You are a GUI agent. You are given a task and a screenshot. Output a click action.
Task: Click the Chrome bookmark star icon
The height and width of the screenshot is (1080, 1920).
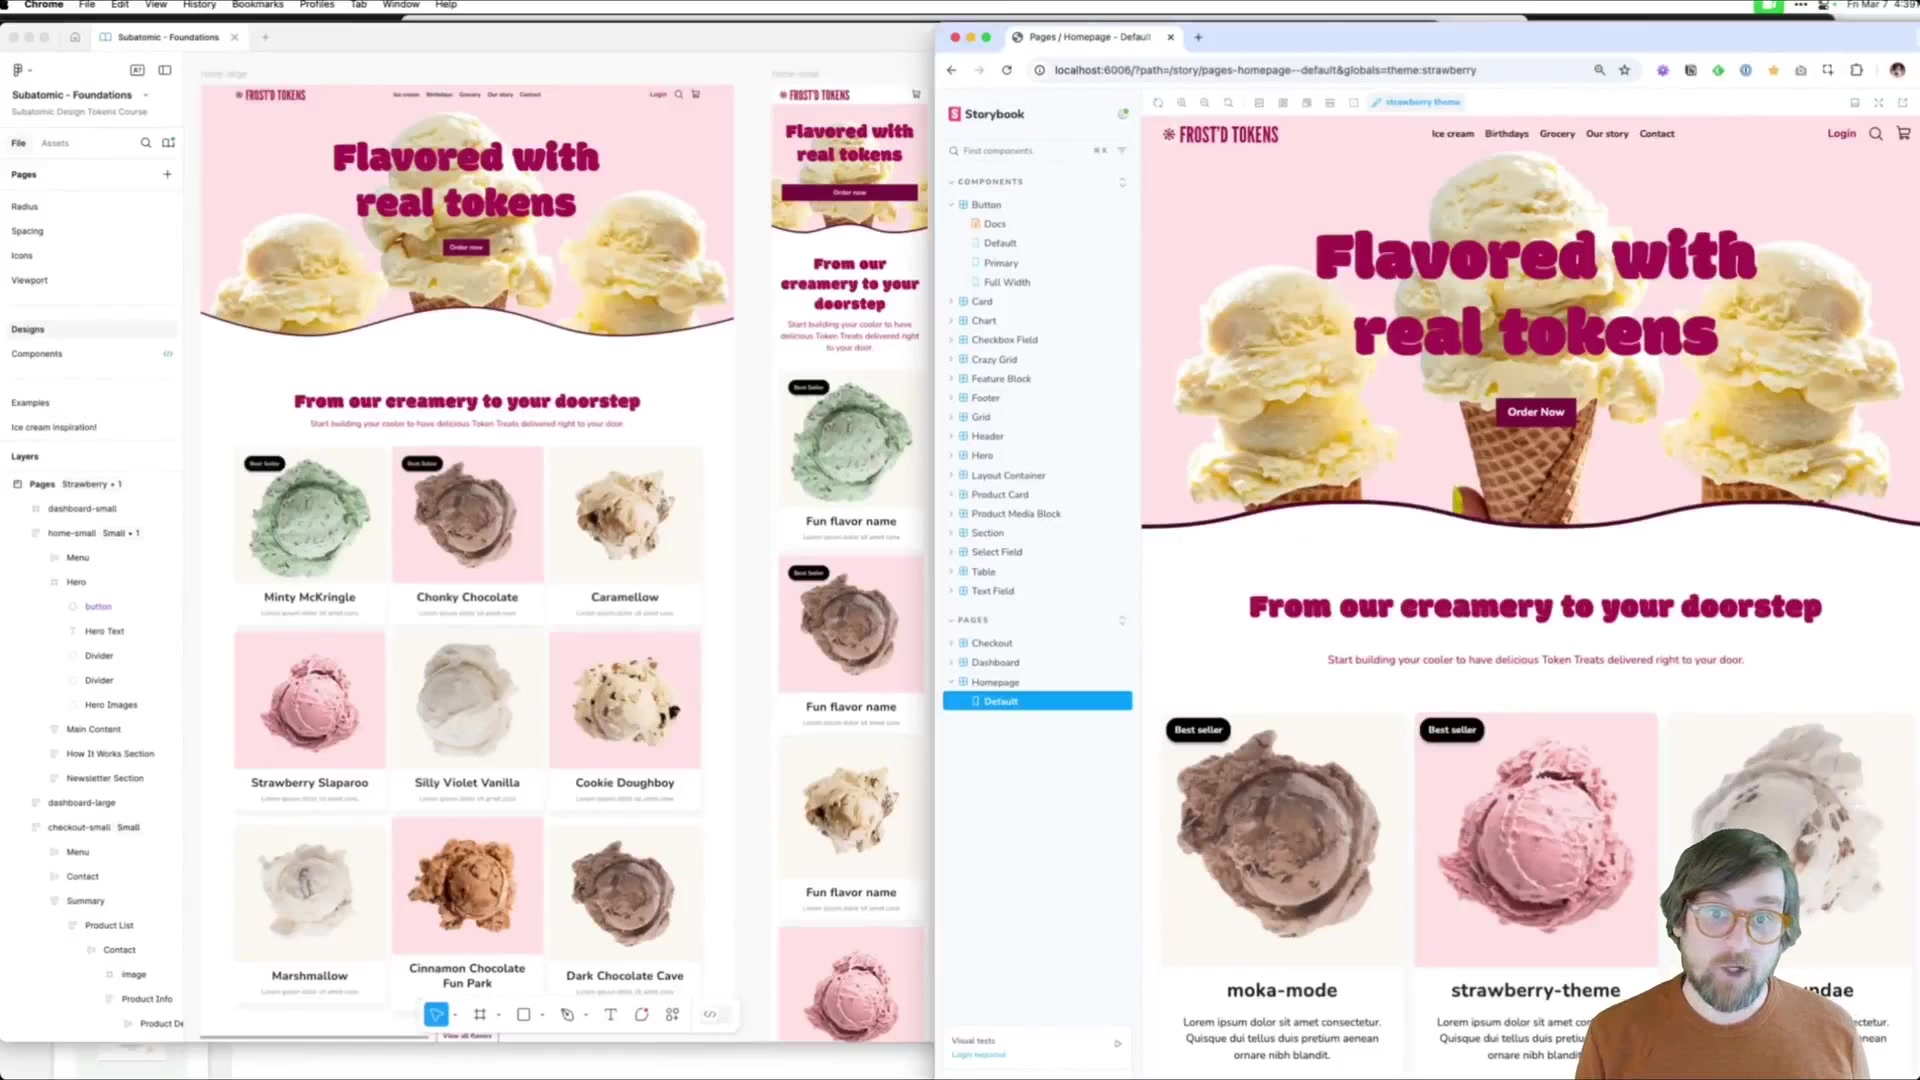click(x=1625, y=70)
